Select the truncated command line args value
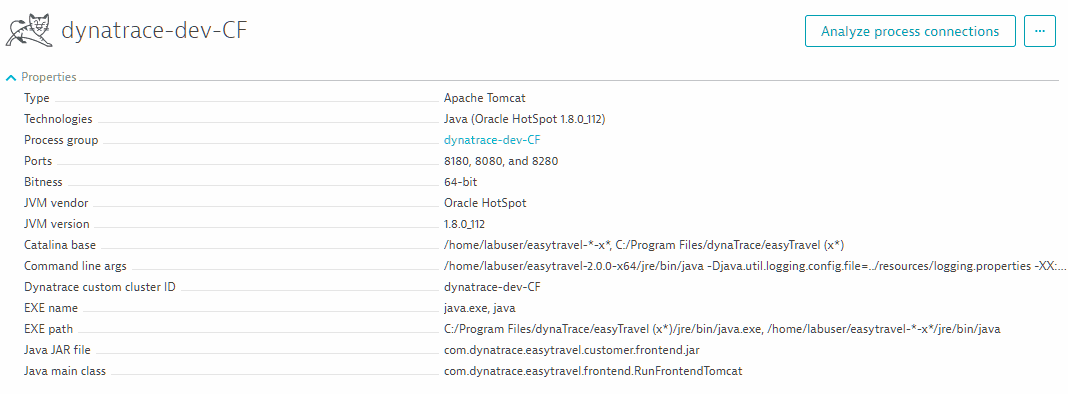1068x394 pixels. [x=755, y=266]
